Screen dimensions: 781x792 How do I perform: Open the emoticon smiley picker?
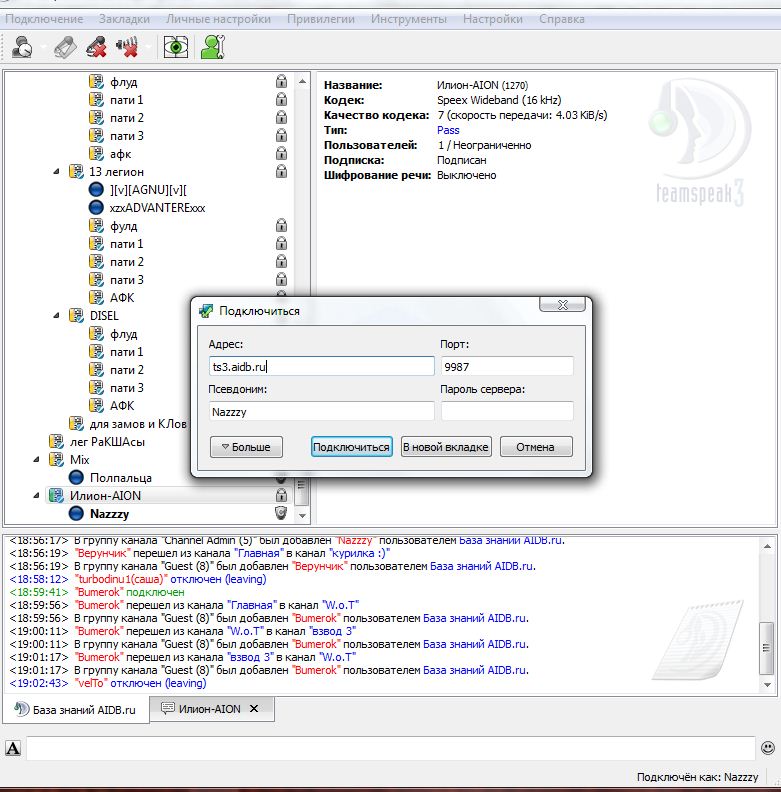click(768, 748)
